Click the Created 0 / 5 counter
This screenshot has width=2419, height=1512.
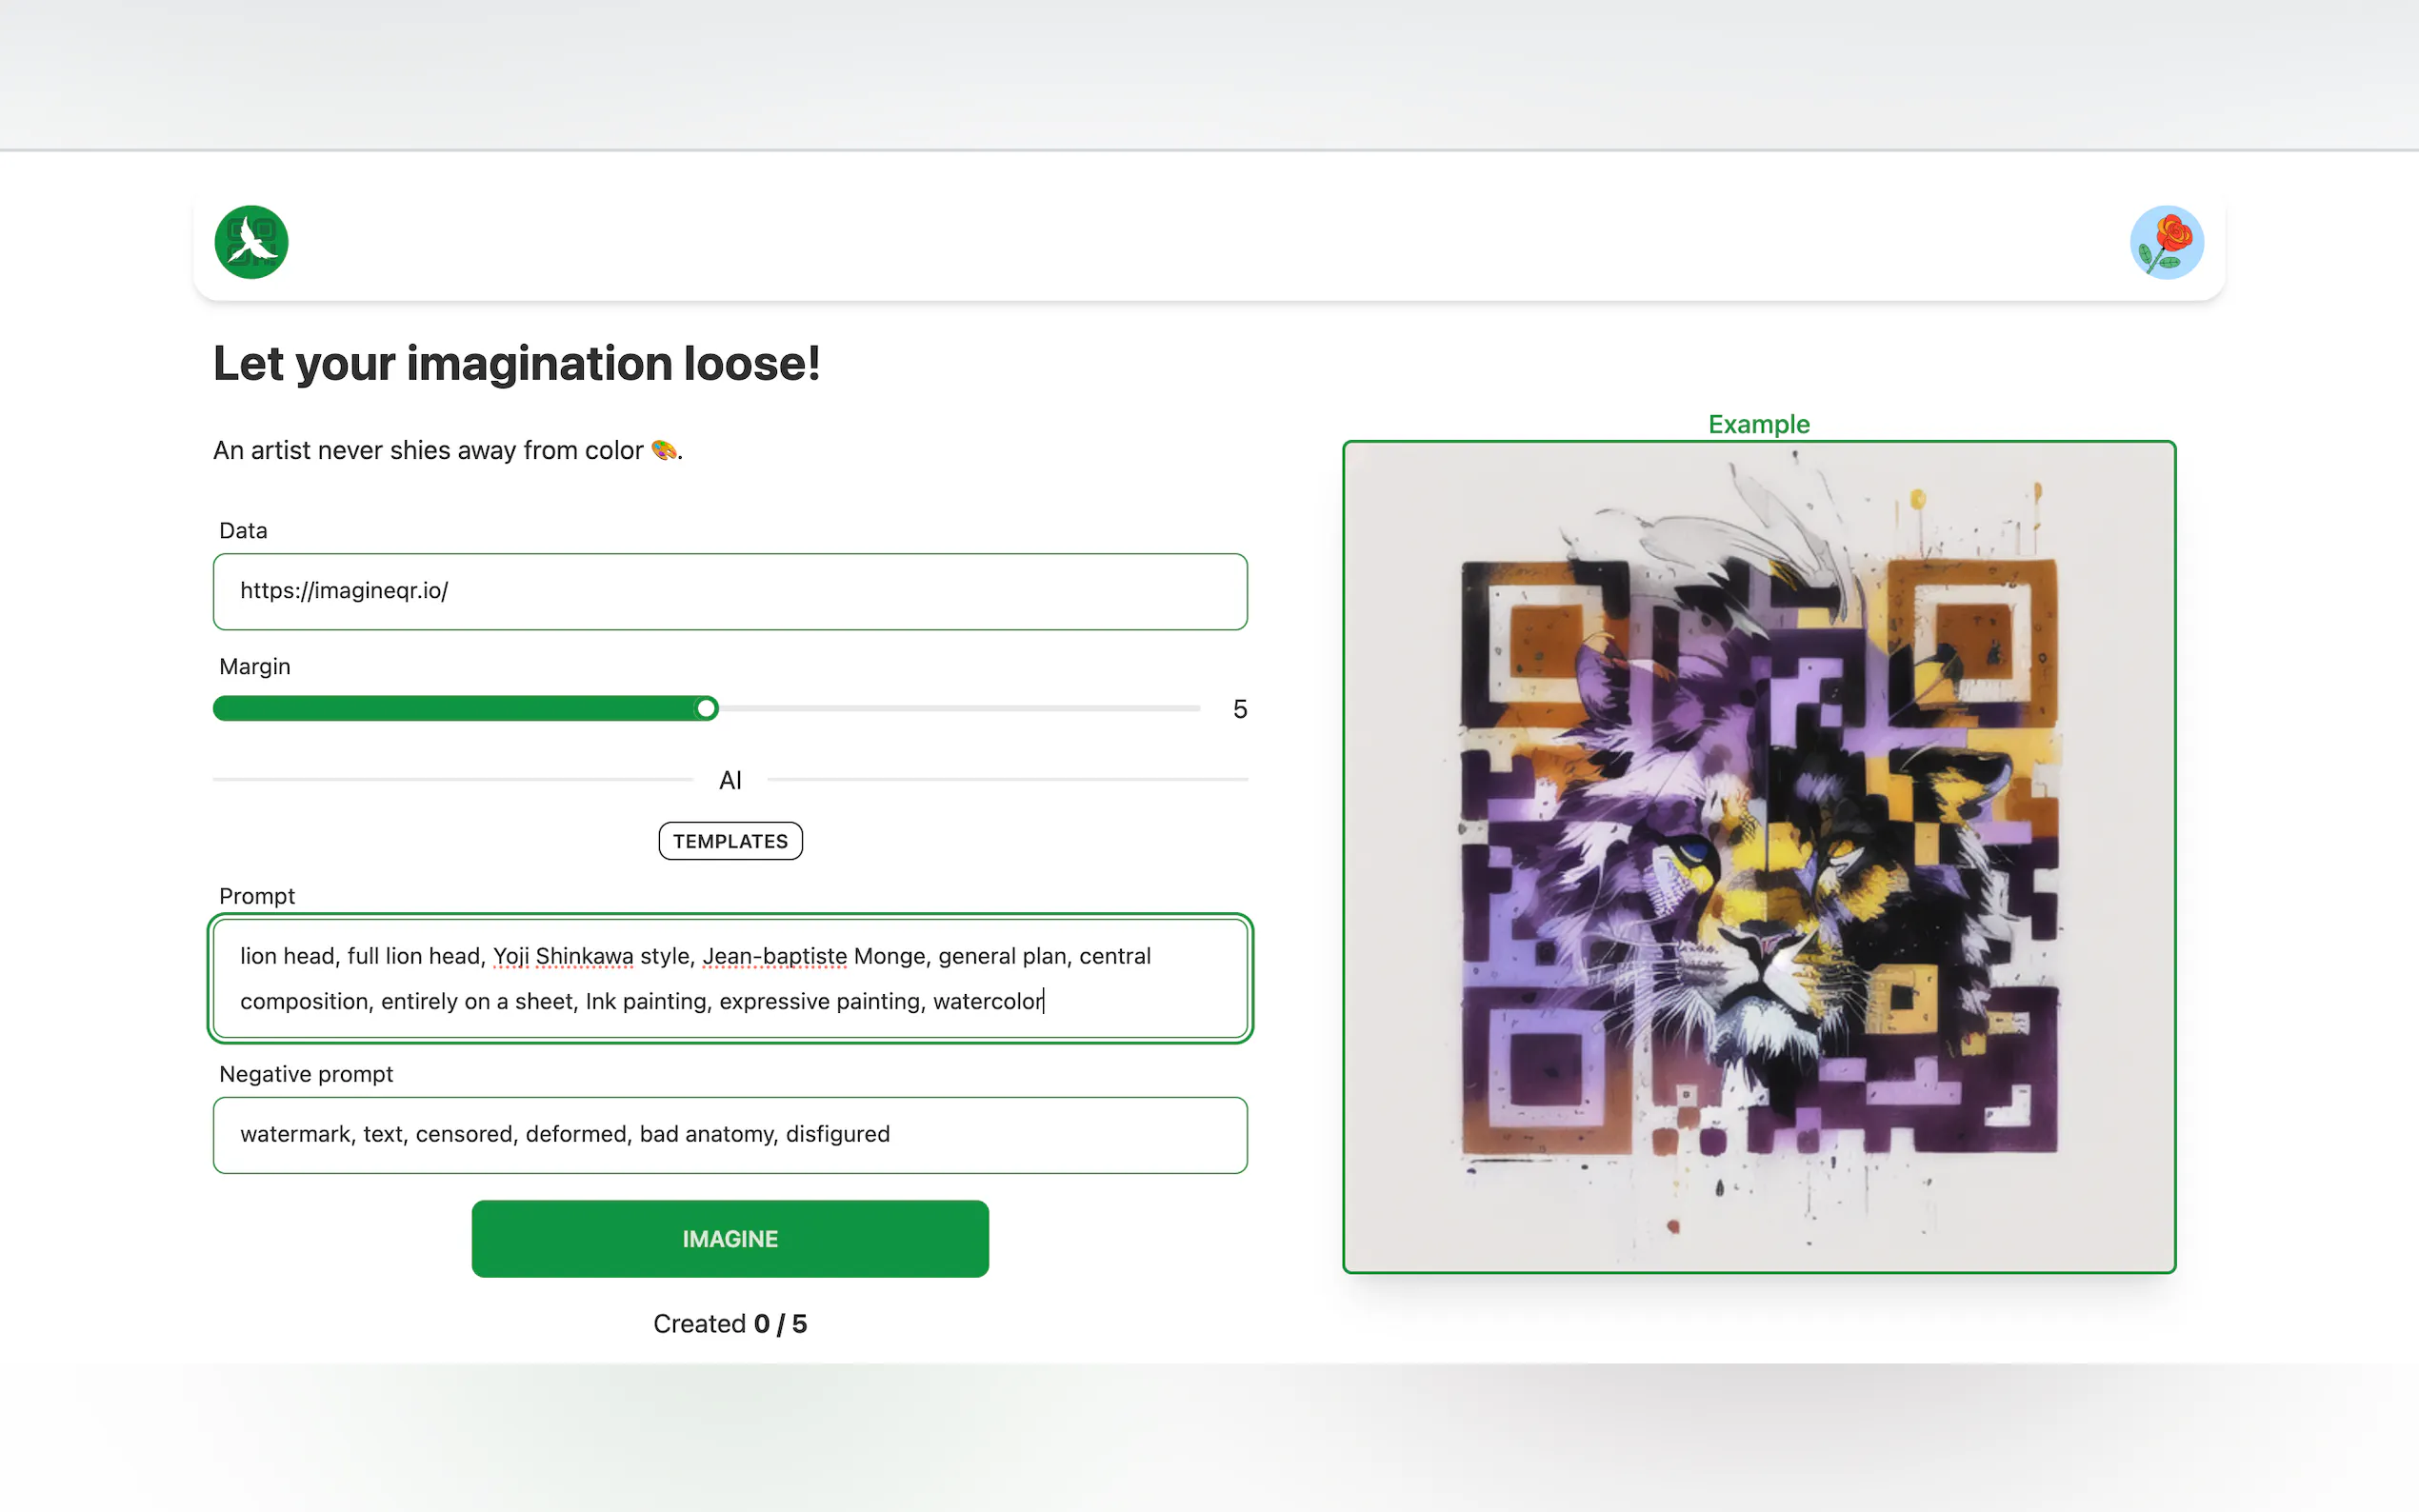coord(730,1323)
